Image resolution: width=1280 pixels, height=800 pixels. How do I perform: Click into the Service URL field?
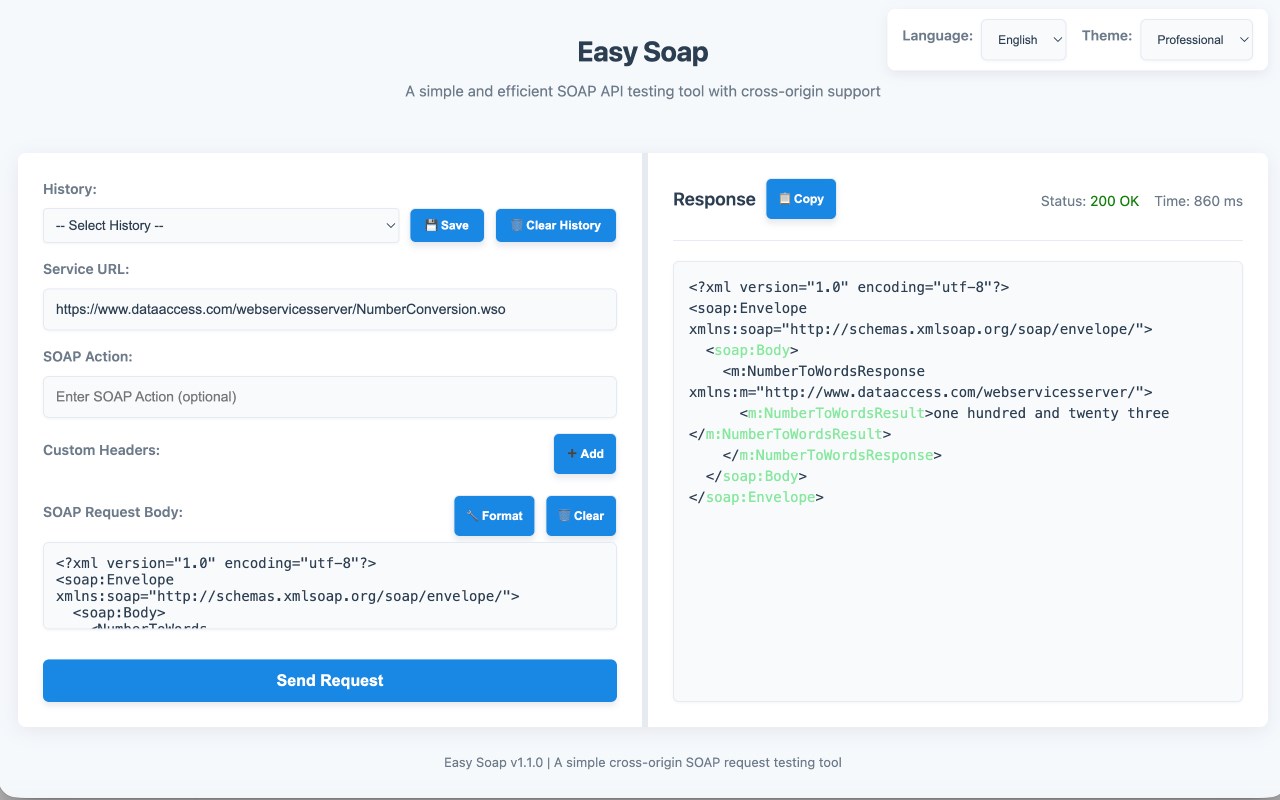coord(330,310)
